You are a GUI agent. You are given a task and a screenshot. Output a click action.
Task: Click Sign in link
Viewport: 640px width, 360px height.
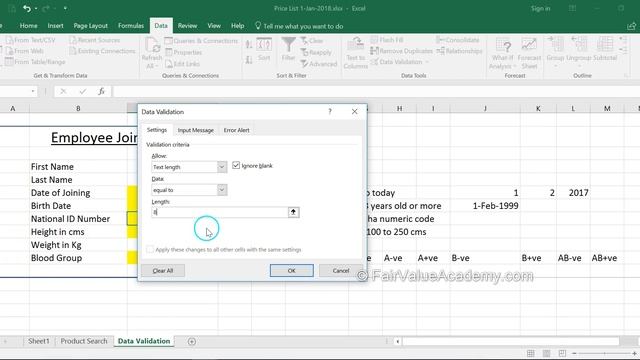click(540, 9)
